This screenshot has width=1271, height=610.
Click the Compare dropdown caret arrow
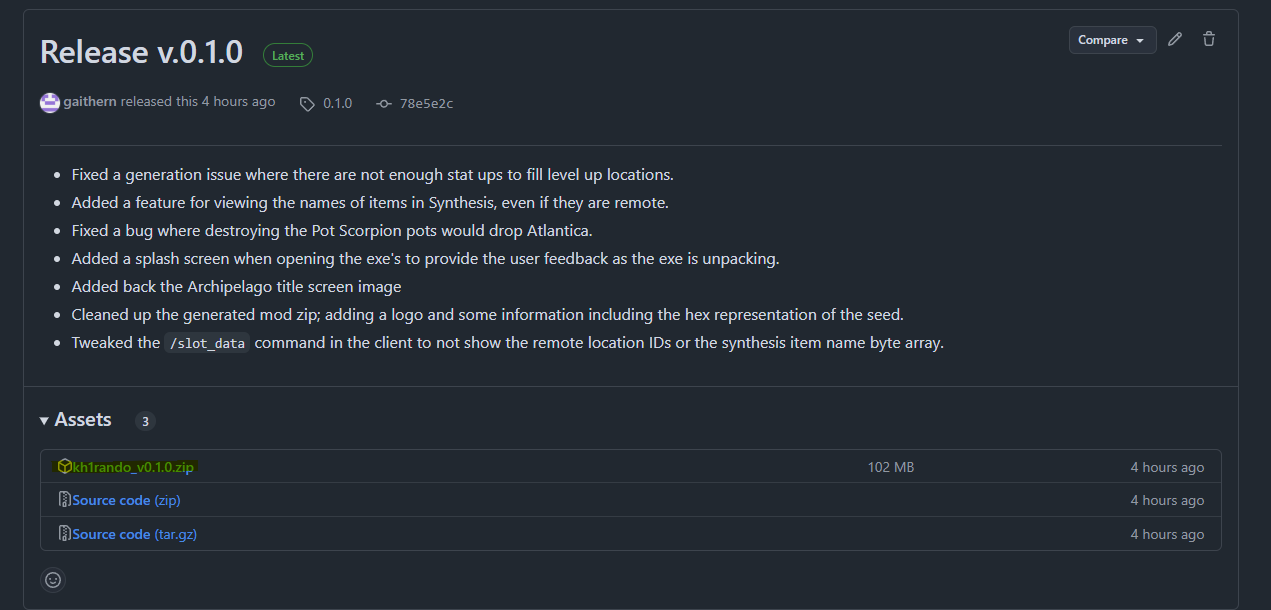1140,41
